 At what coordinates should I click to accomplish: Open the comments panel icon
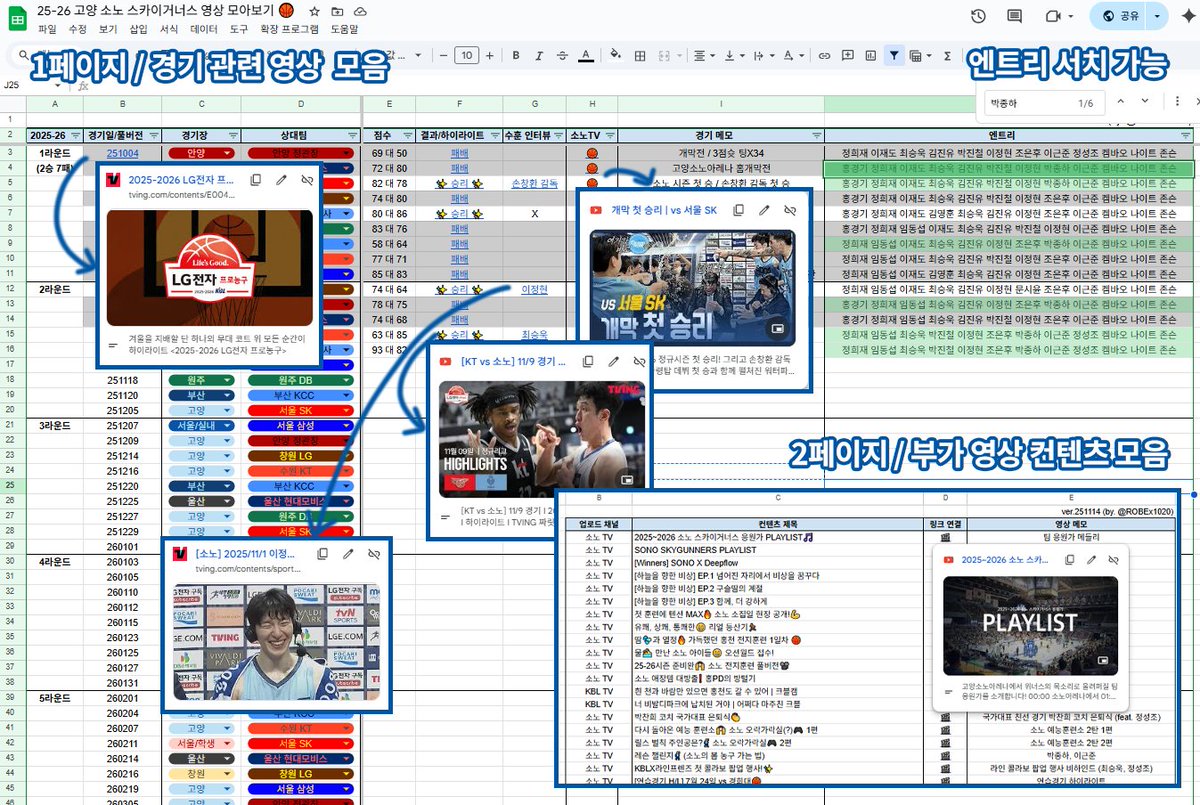coord(1014,17)
